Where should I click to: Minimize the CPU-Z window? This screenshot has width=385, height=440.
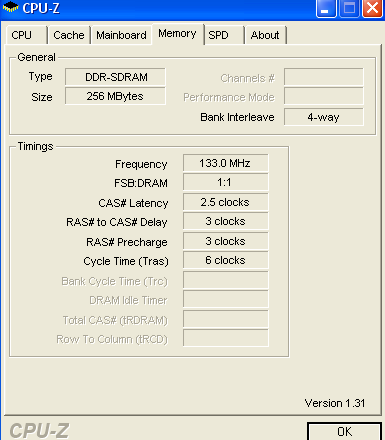click(326, 8)
